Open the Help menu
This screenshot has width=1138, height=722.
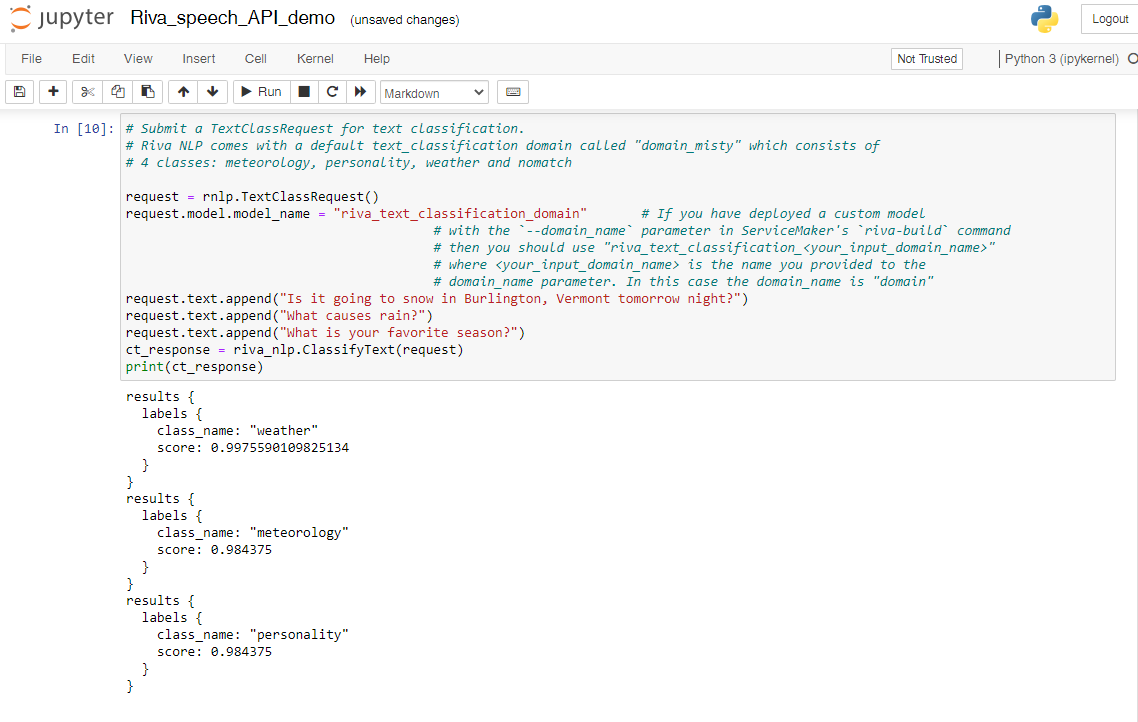coord(377,59)
